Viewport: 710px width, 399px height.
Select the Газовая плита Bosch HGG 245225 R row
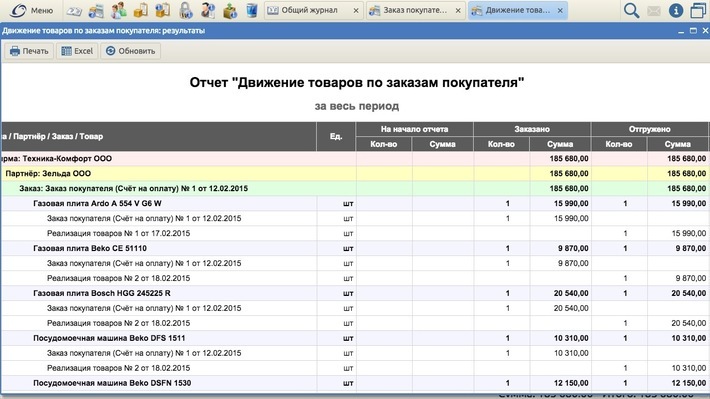pos(355,293)
